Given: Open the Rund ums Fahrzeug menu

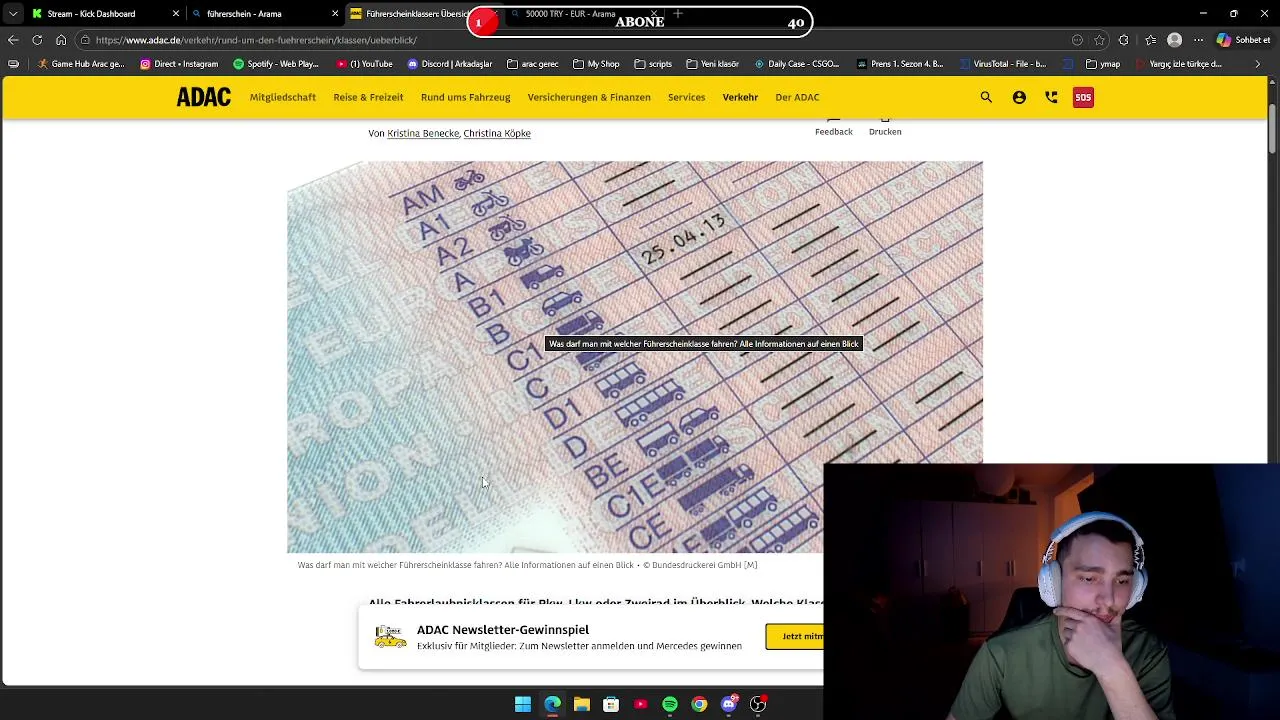Looking at the screenshot, I should coord(465,97).
